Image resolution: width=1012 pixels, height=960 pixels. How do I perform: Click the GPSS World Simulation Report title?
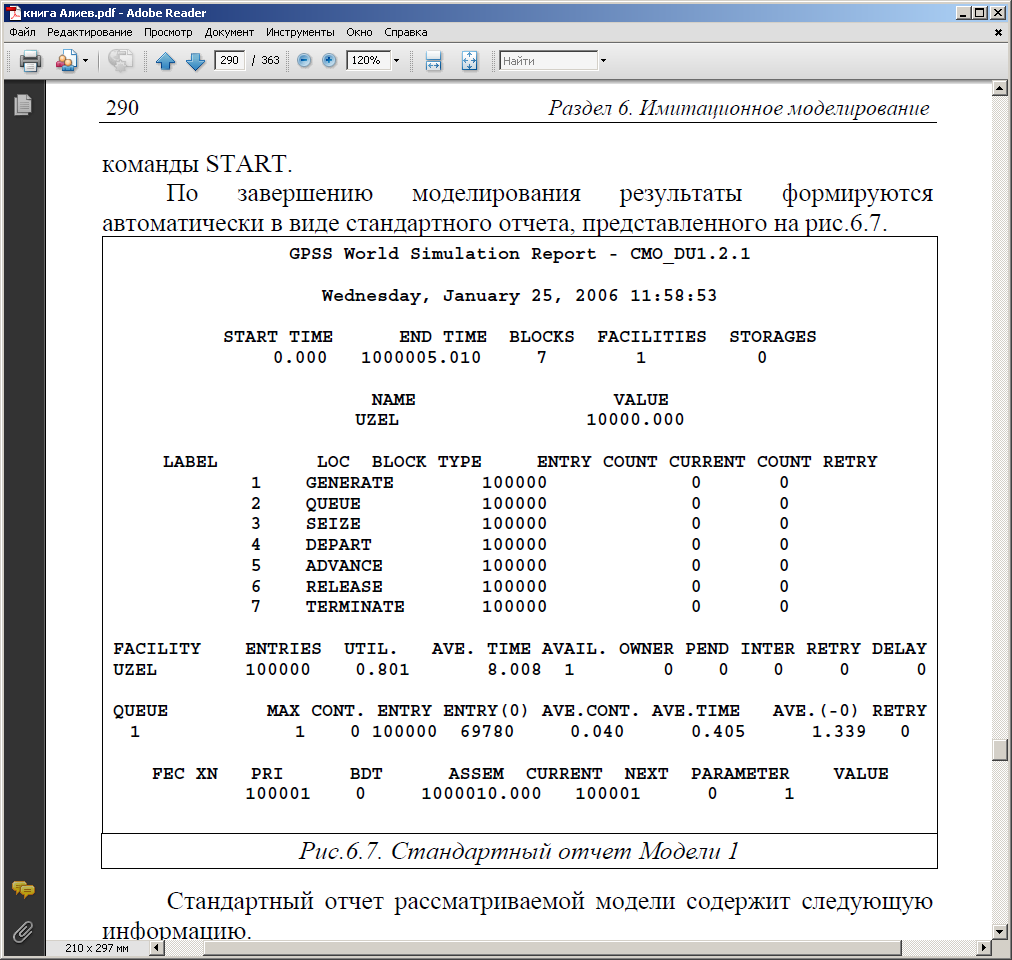click(520, 254)
